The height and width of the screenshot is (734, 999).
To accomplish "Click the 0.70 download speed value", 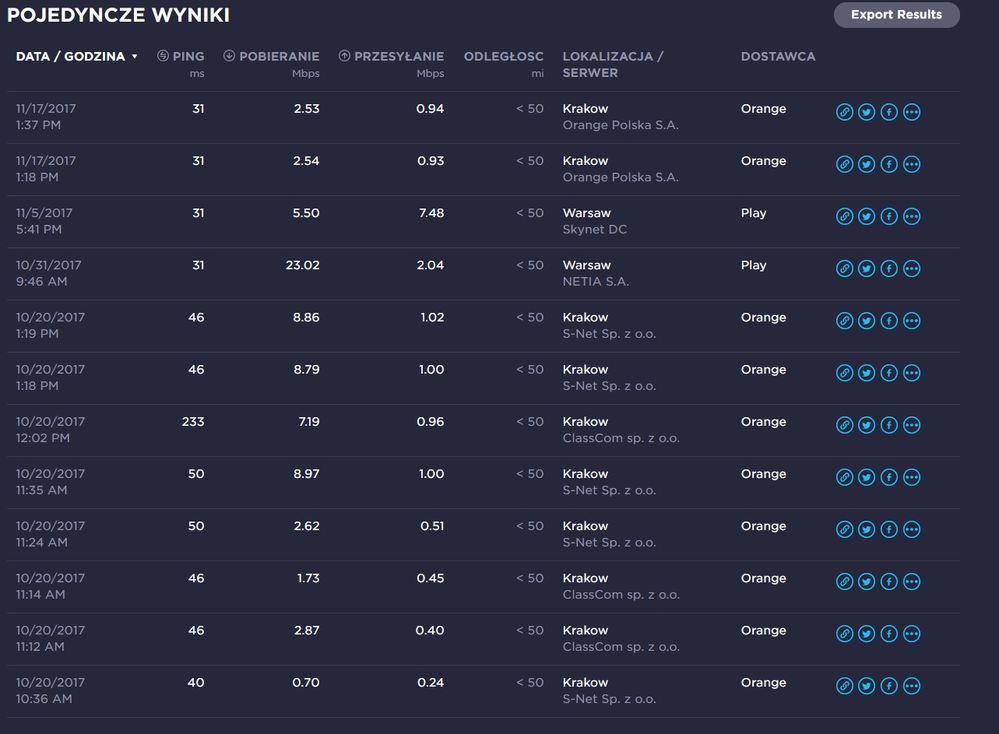I will click(x=306, y=682).
